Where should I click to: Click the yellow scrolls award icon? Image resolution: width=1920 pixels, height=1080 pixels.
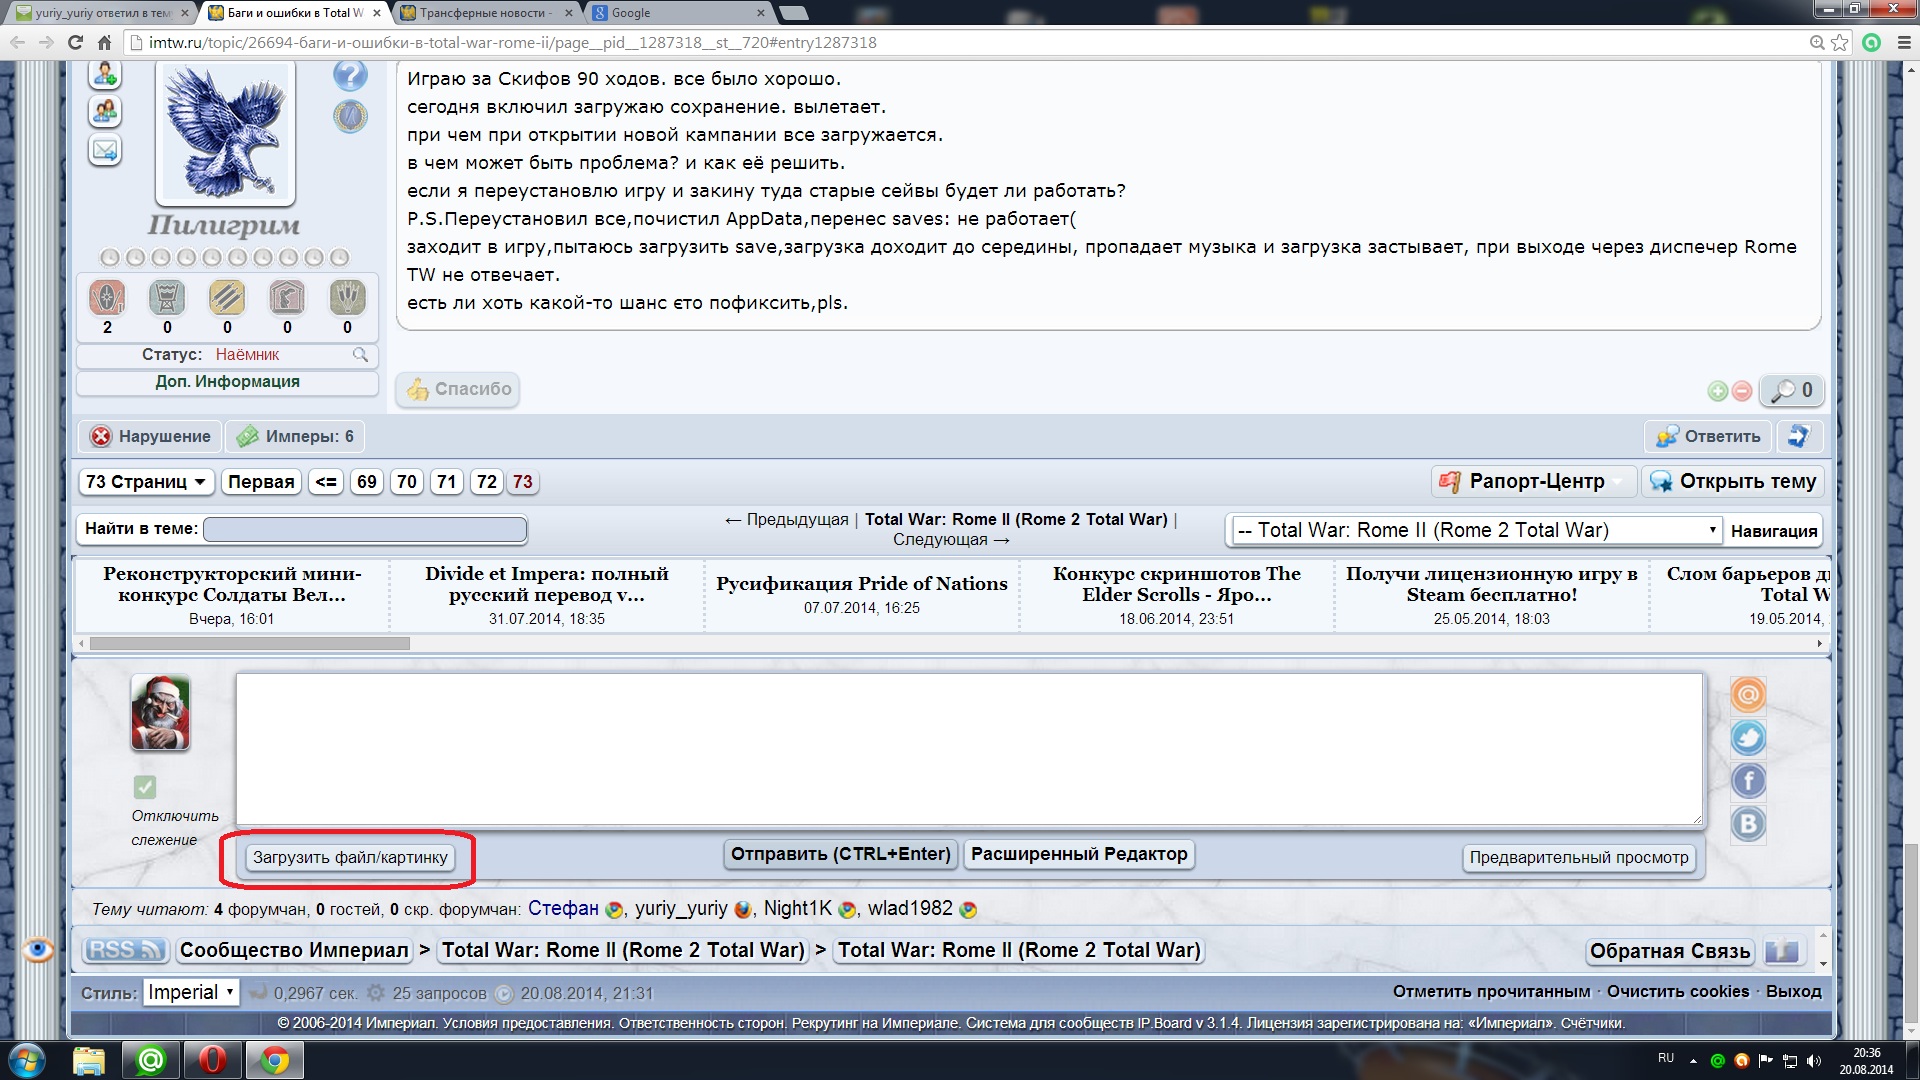click(227, 297)
